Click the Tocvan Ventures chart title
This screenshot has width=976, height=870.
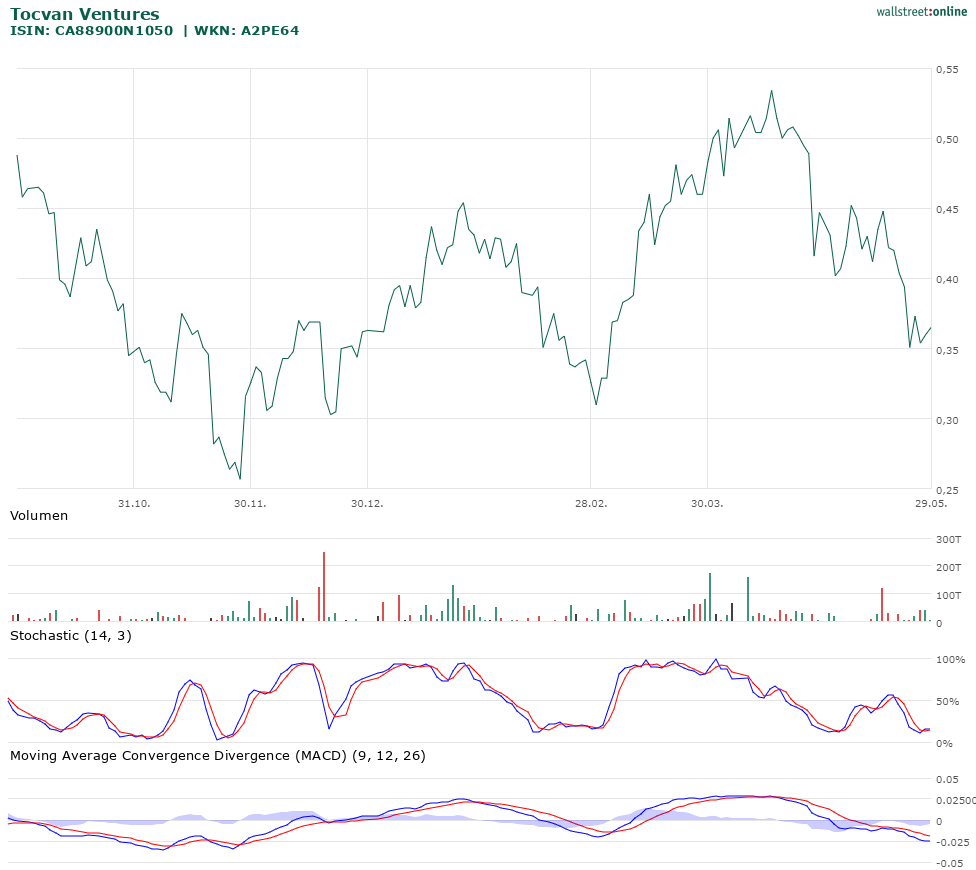click(85, 14)
